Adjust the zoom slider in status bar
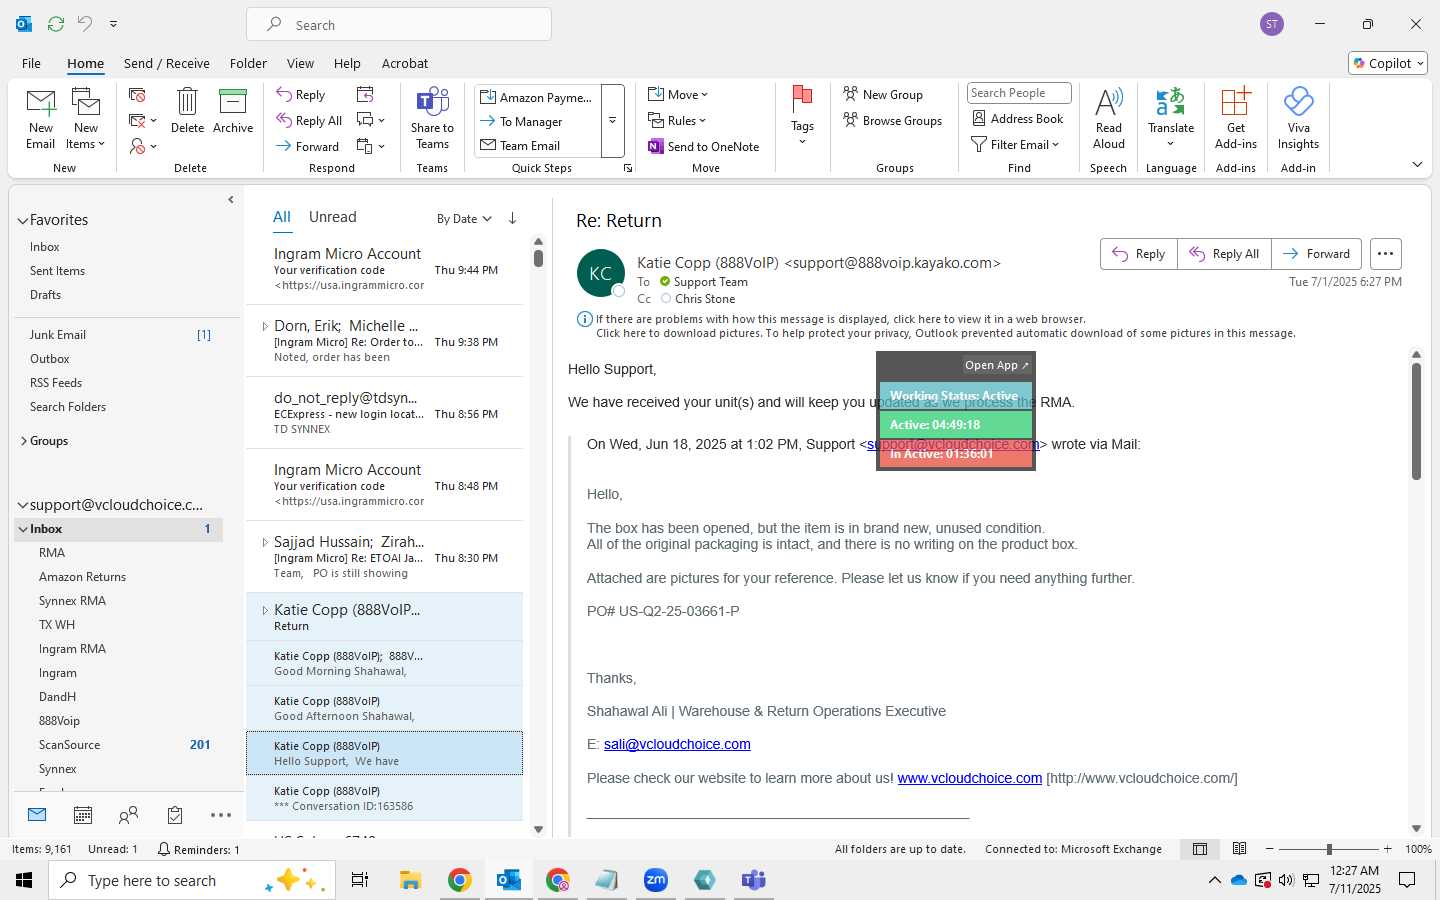Screen dimensions: 1440x900 (1329, 849)
